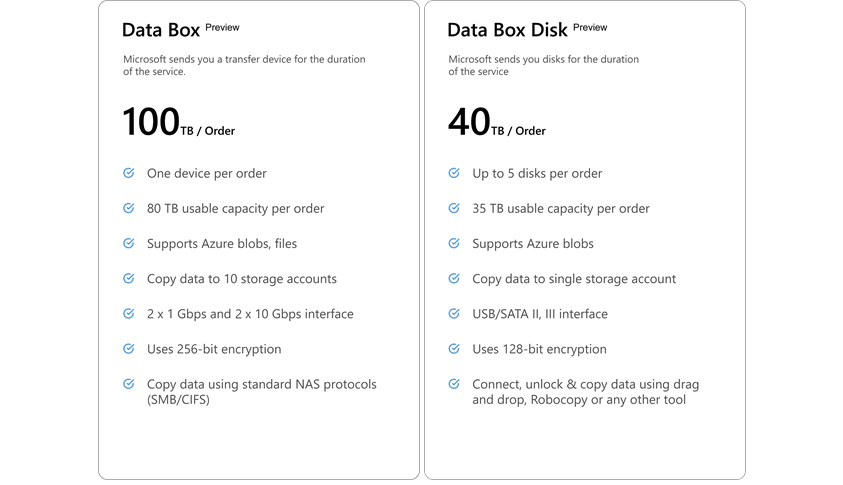Click the 2 x 10 Gbps interface text
This screenshot has height=485, width=843.
pos(294,314)
